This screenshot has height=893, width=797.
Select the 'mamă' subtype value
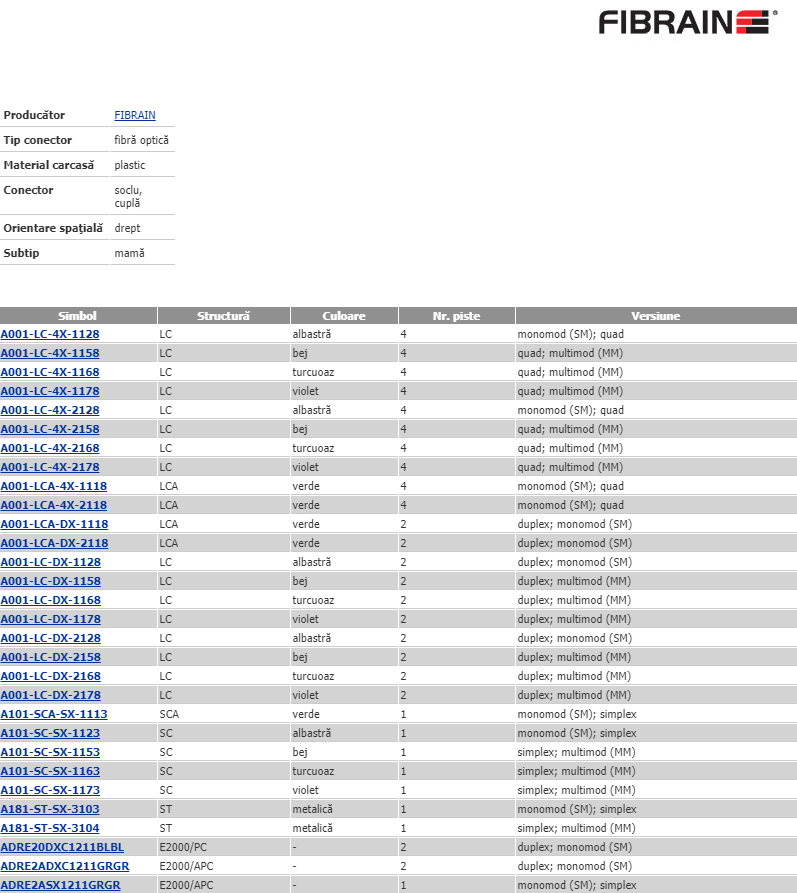coord(129,253)
